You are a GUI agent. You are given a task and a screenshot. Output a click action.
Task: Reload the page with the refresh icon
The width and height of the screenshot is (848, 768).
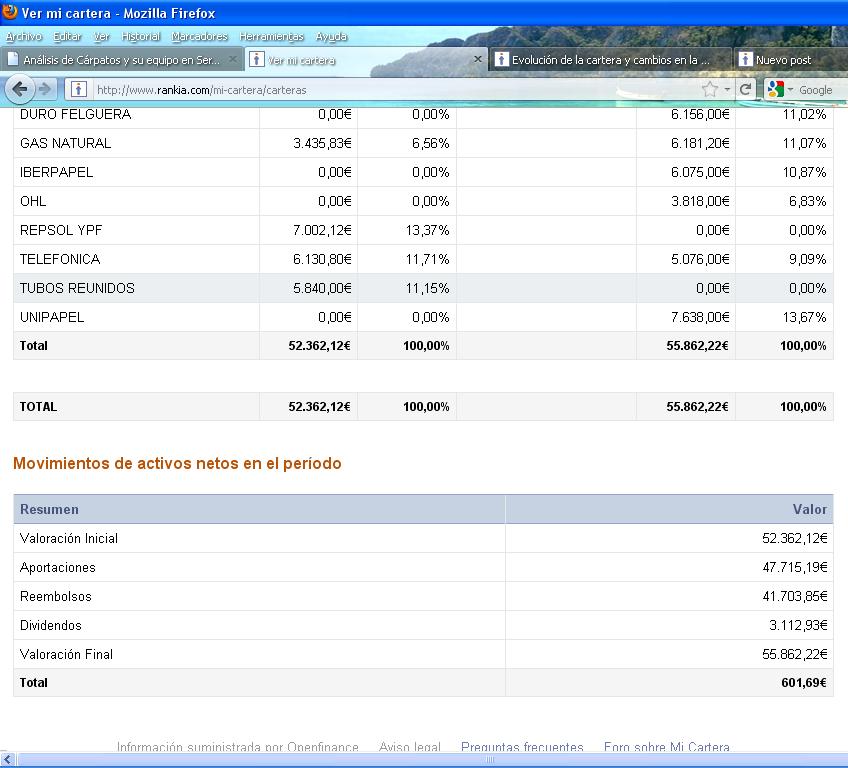point(746,89)
